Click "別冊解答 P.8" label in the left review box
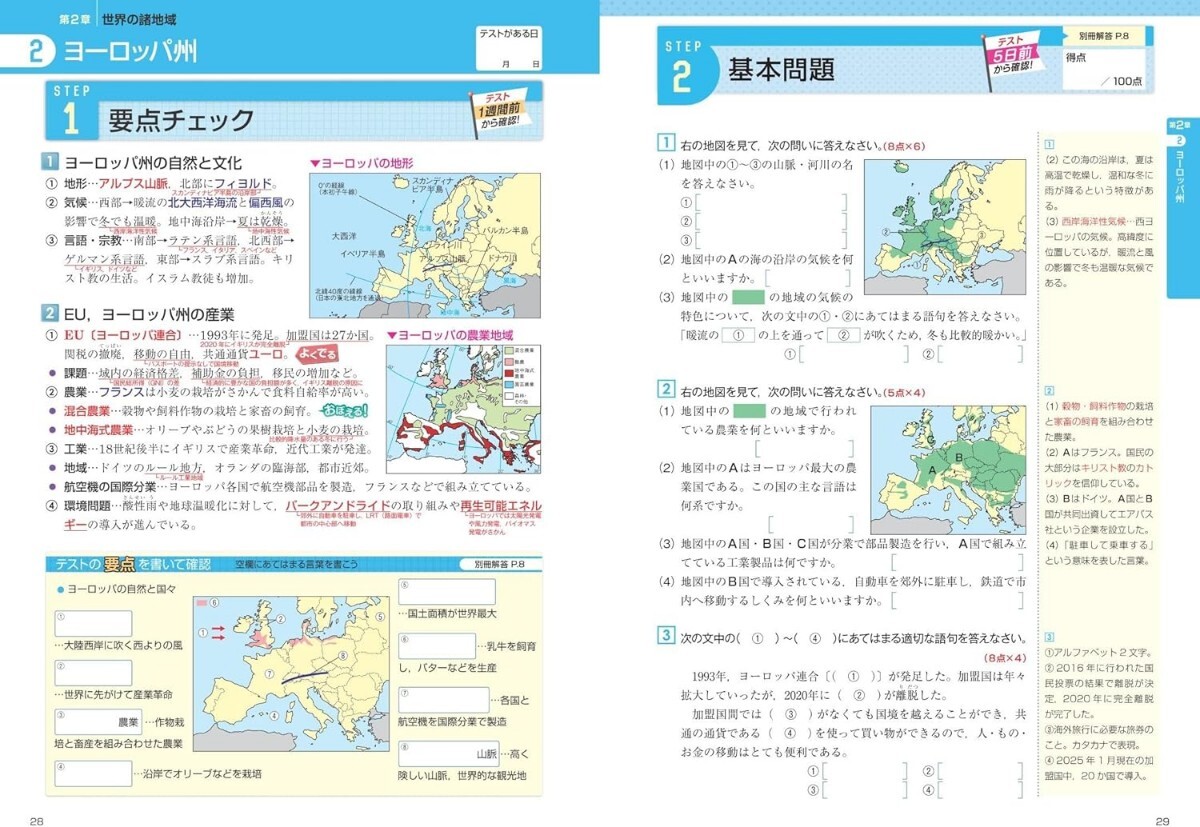Screen dimensions: 1200x827 [x=502, y=565]
